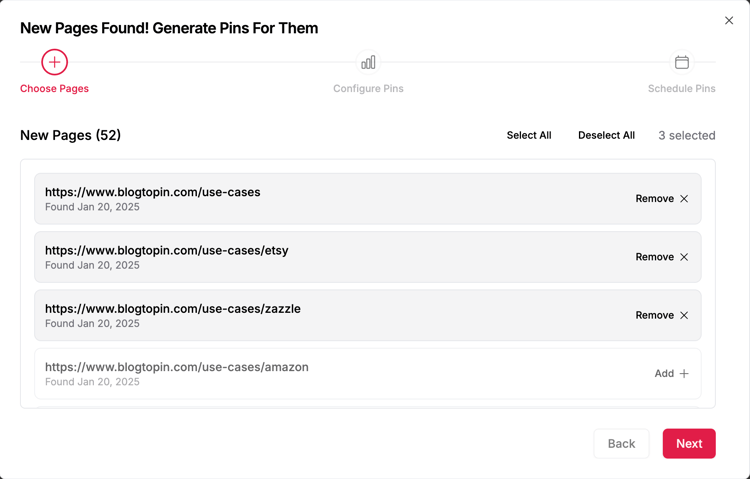Close the dialog with the X icon
This screenshot has width=750, height=479.
coord(729,20)
